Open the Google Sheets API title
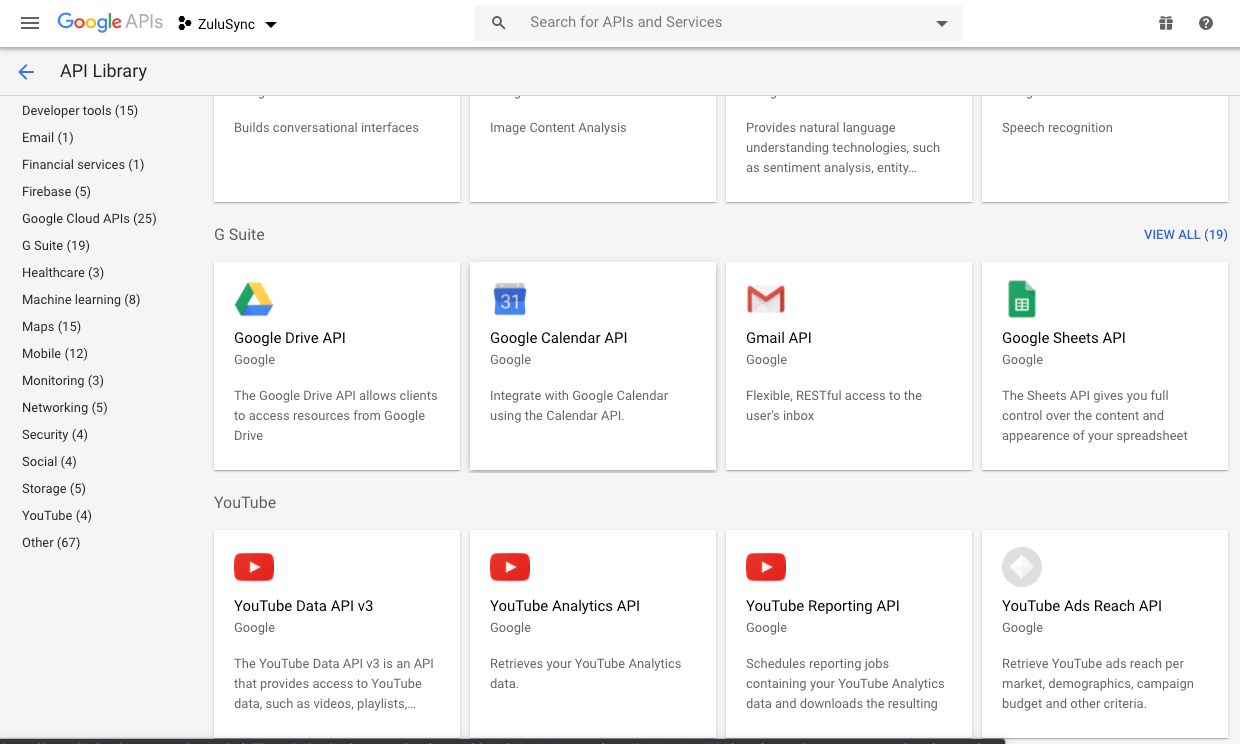The width and height of the screenshot is (1240, 744). (1064, 338)
